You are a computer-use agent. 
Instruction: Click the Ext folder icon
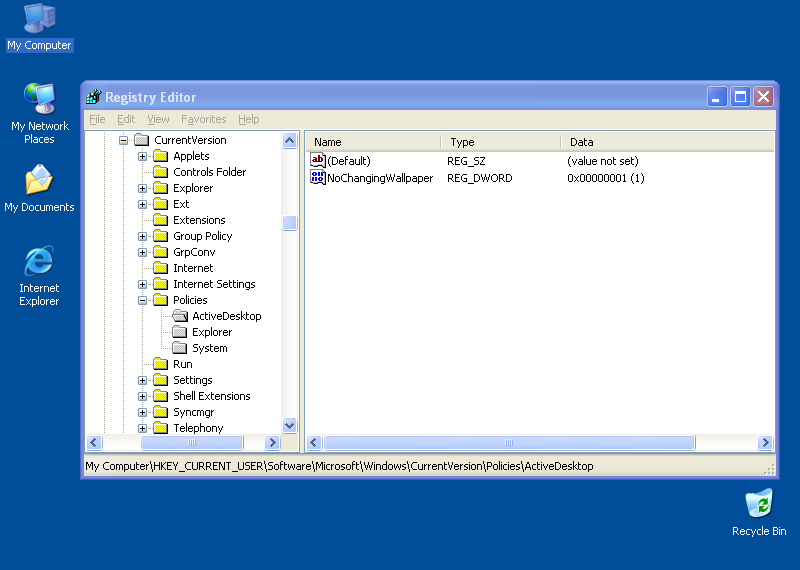click(x=160, y=204)
